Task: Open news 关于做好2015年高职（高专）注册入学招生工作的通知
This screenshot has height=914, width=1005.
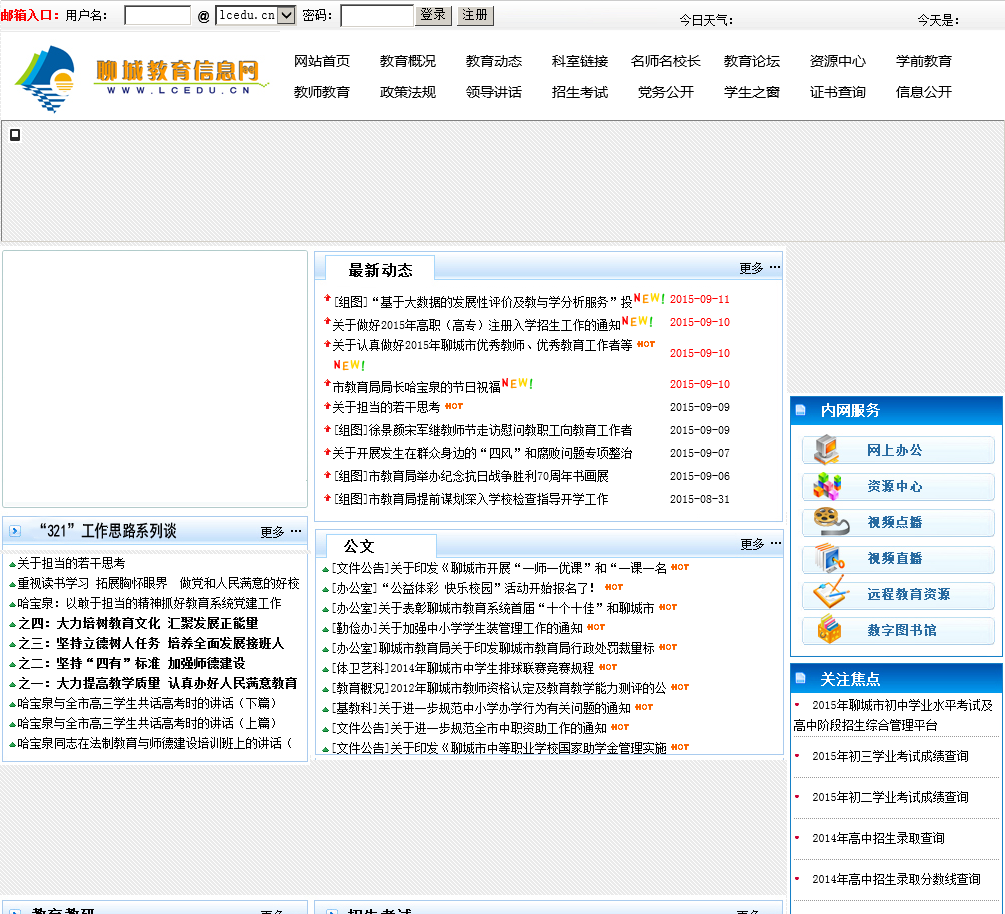Action: tap(476, 325)
